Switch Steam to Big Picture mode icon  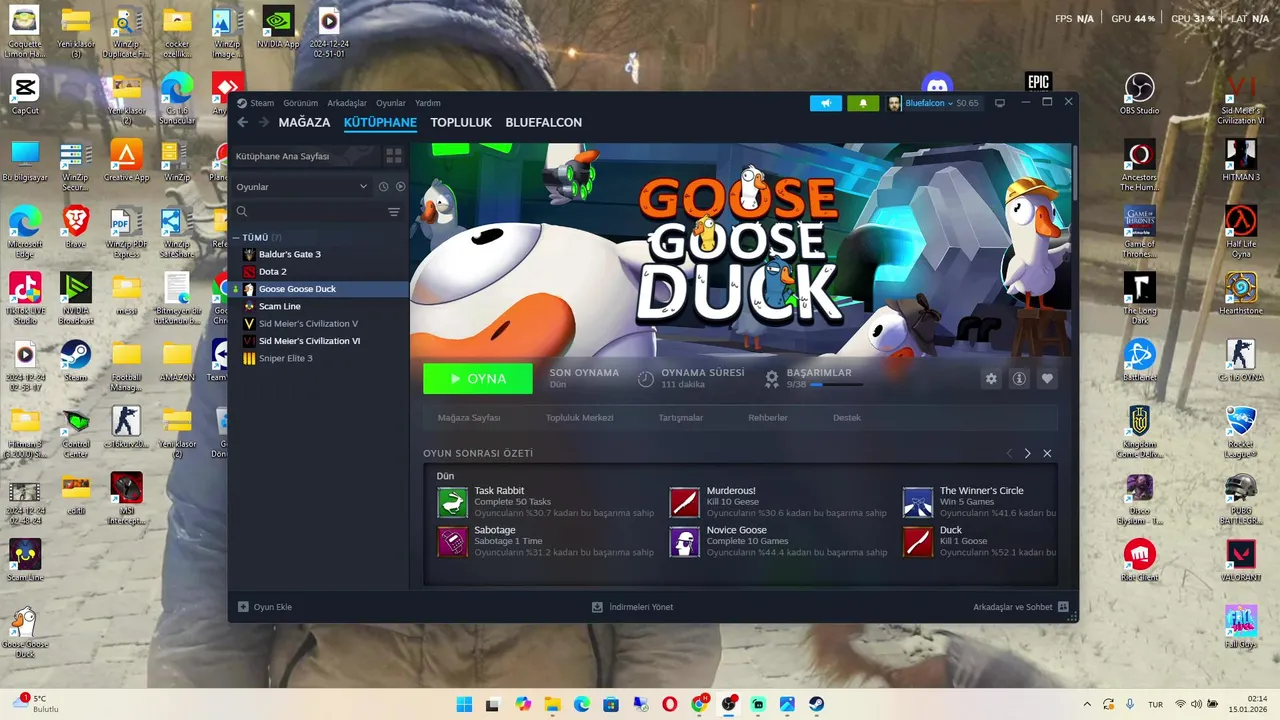click(999, 103)
